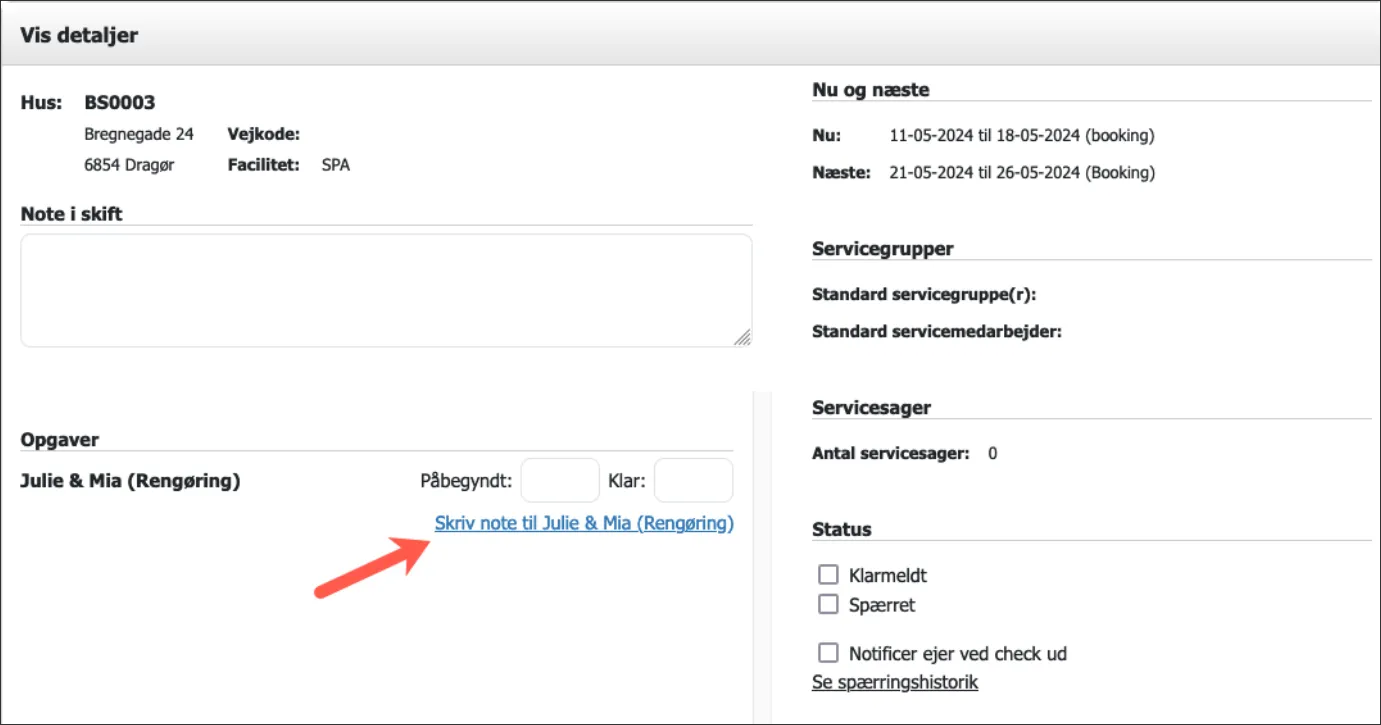Click inside the Påbegyndt input field
Image resolution: width=1381 pixels, height=725 pixels.
560,480
